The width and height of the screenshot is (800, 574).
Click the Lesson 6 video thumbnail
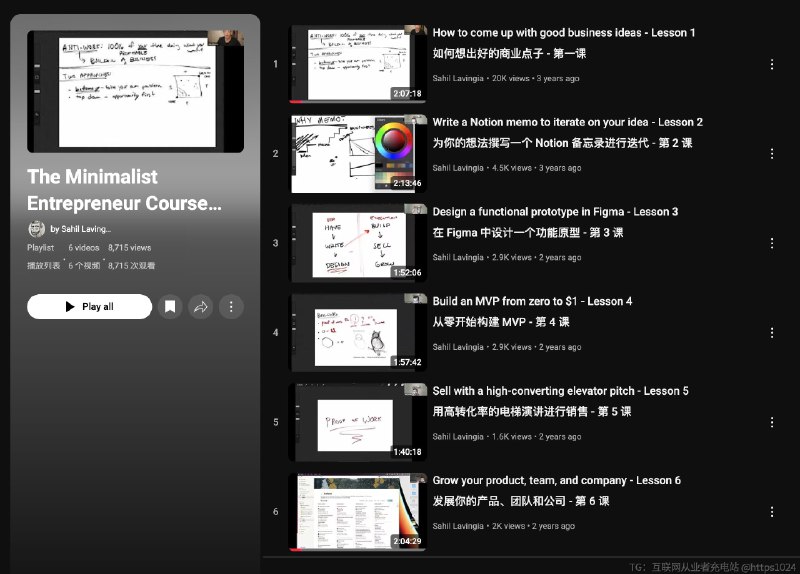click(x=358, y=511)
